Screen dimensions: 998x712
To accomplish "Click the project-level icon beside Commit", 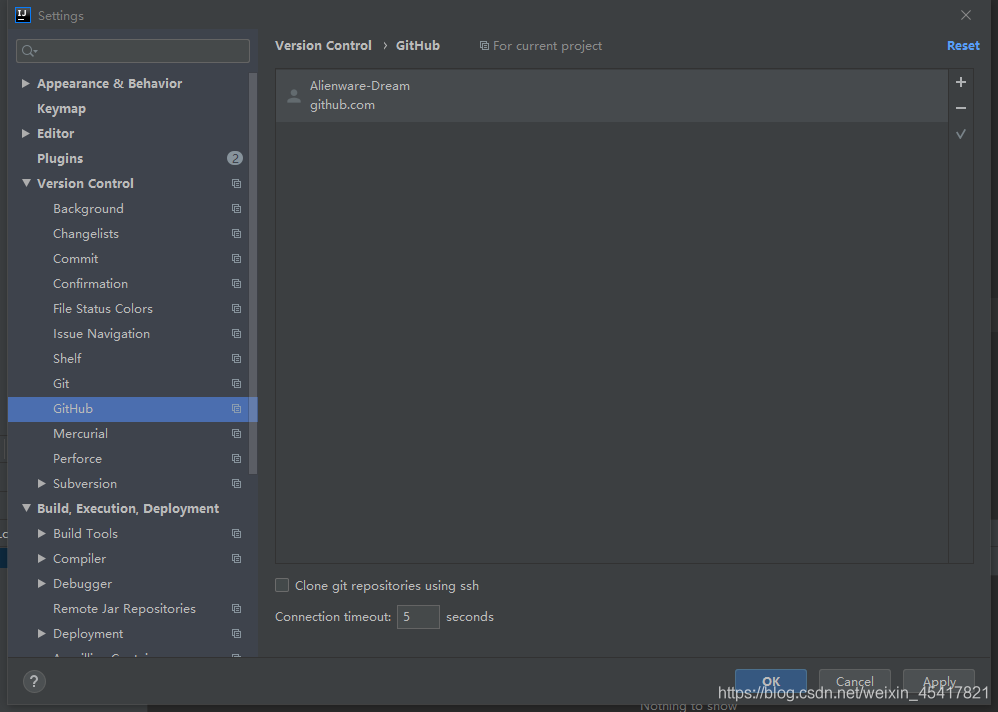I will 236,258.
